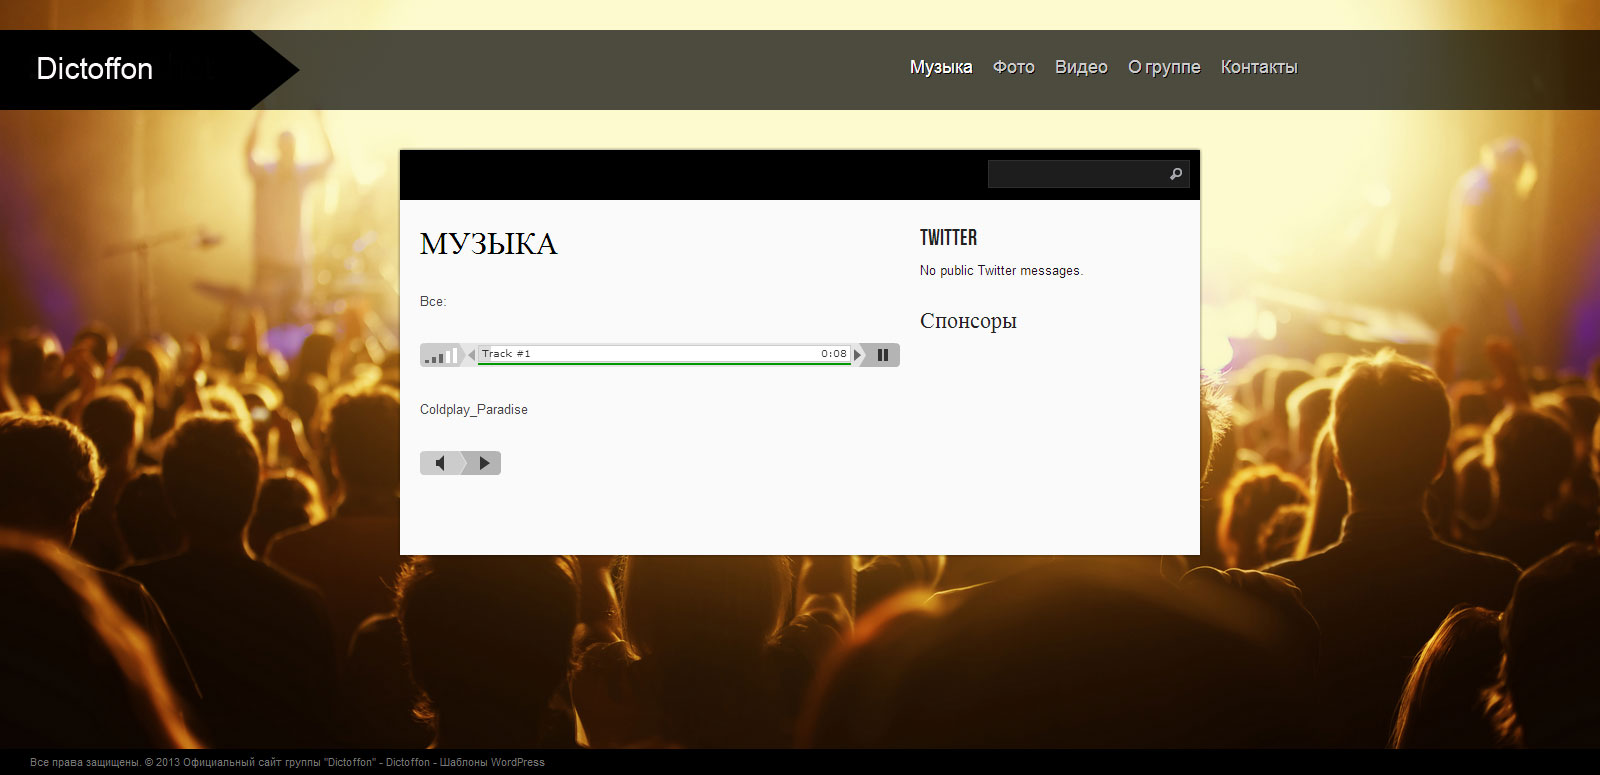
Task: Click the Dictoffon site logo
Action: tap(95, 69)
